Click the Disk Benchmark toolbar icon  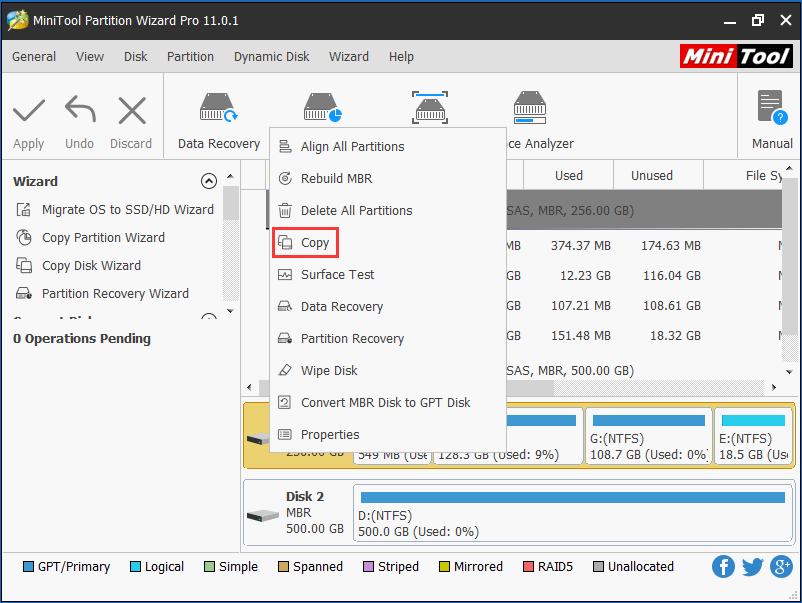(x=430, y=107)
